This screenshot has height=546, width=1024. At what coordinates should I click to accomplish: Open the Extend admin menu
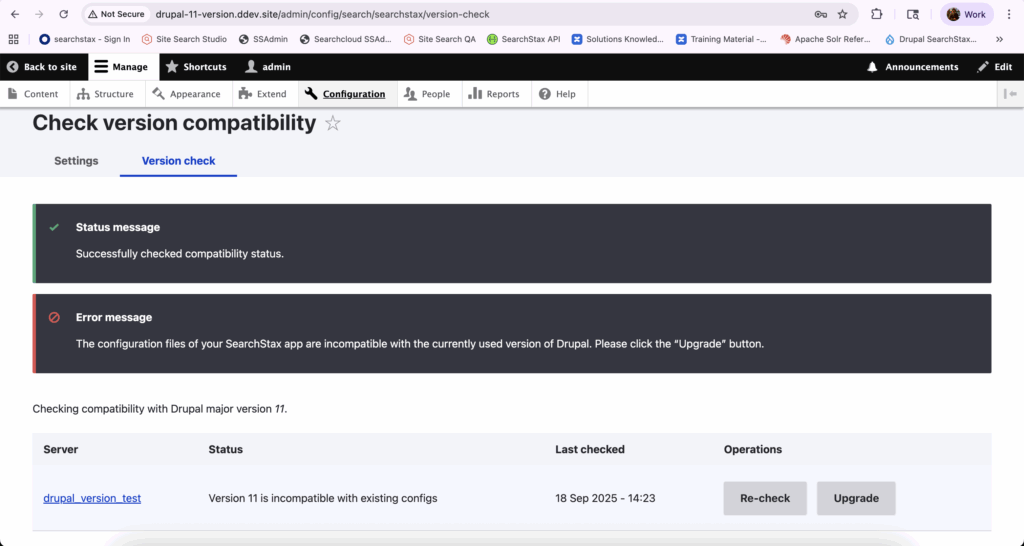[x=264, y=94]
